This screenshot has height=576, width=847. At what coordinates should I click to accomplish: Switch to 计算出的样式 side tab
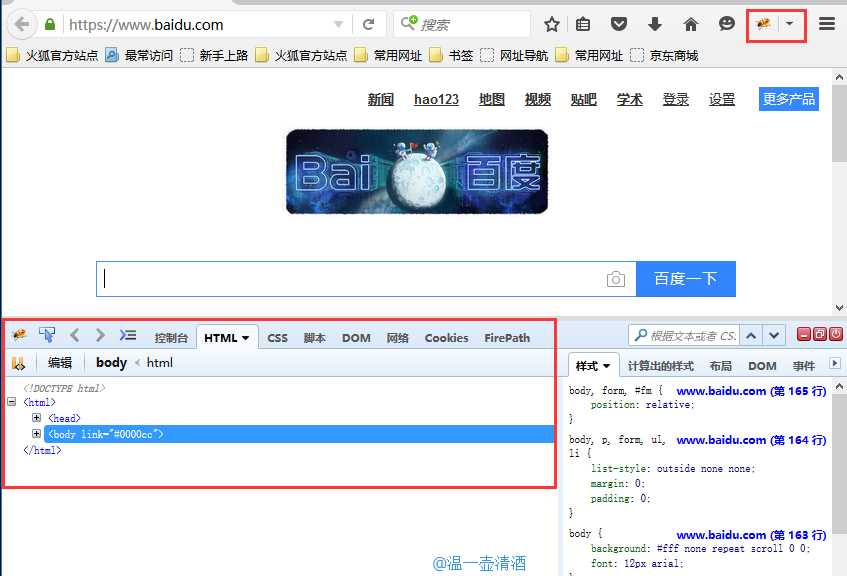(x=661, y=366)
